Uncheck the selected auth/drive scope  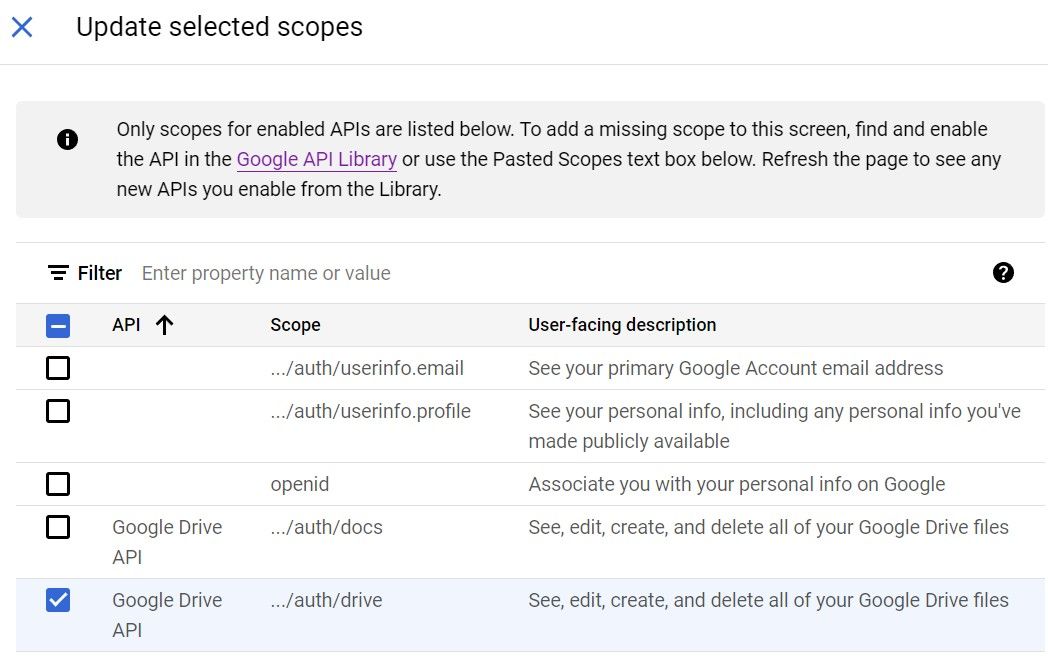click(58, 600)
